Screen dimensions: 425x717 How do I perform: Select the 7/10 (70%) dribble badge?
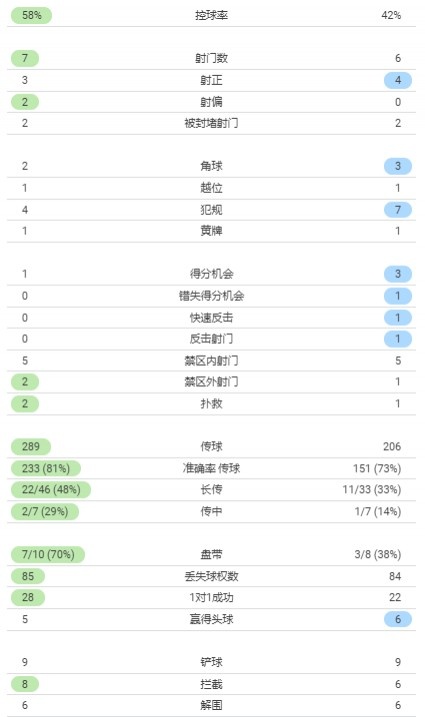point(48,554)
